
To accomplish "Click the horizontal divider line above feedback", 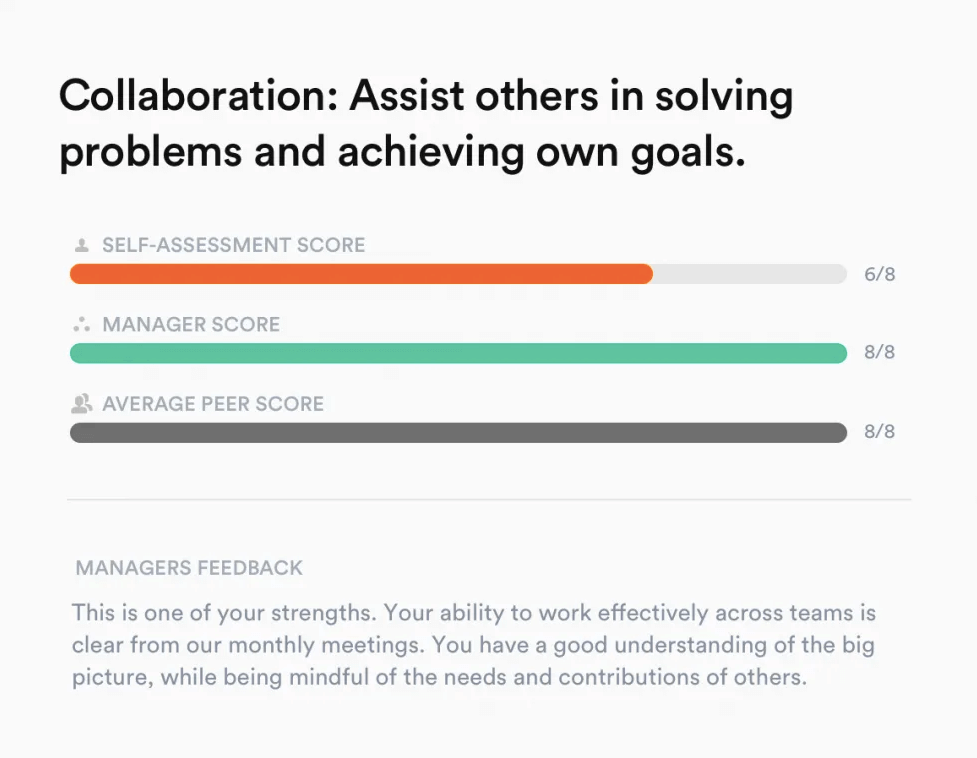I will [488, 499].
